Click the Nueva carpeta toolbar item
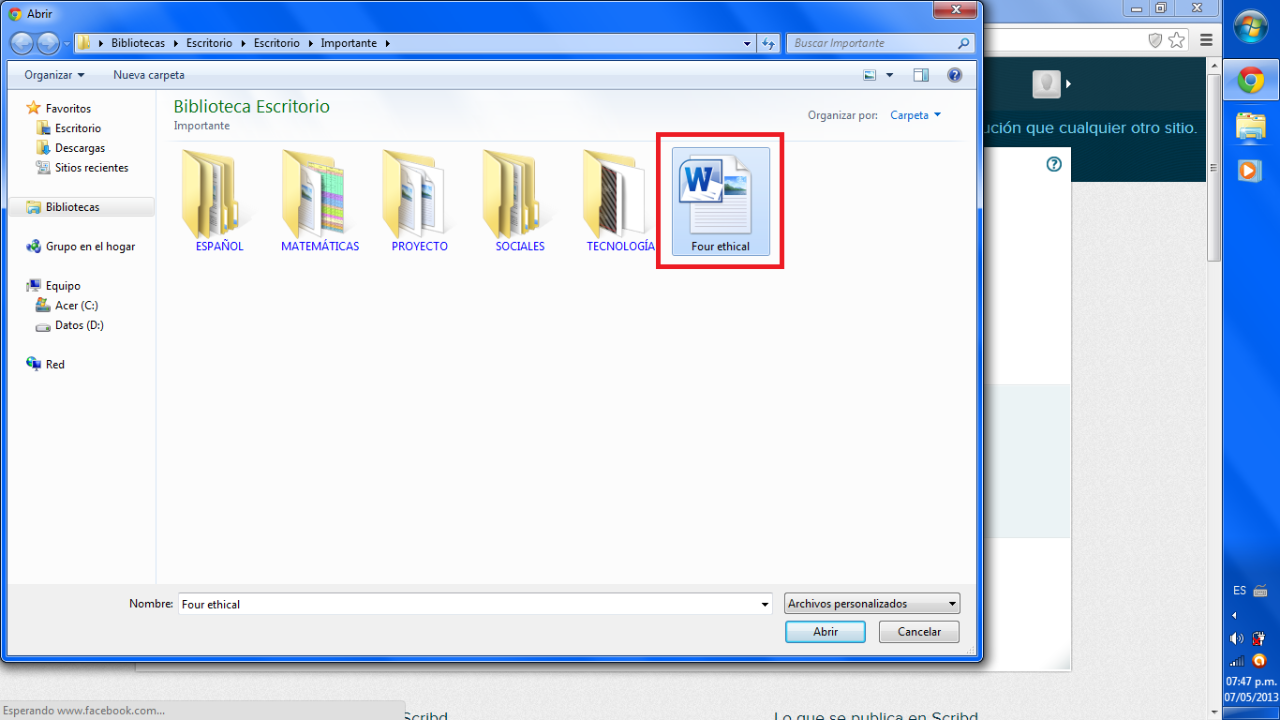1280x720 pixels. 149,75
